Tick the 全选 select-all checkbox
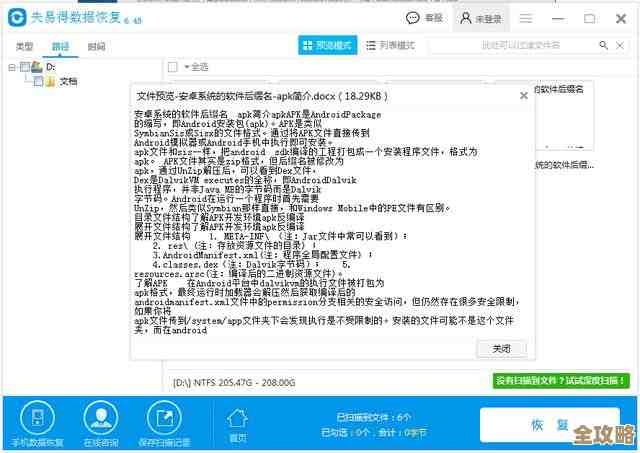 click(x=173, y=67)
